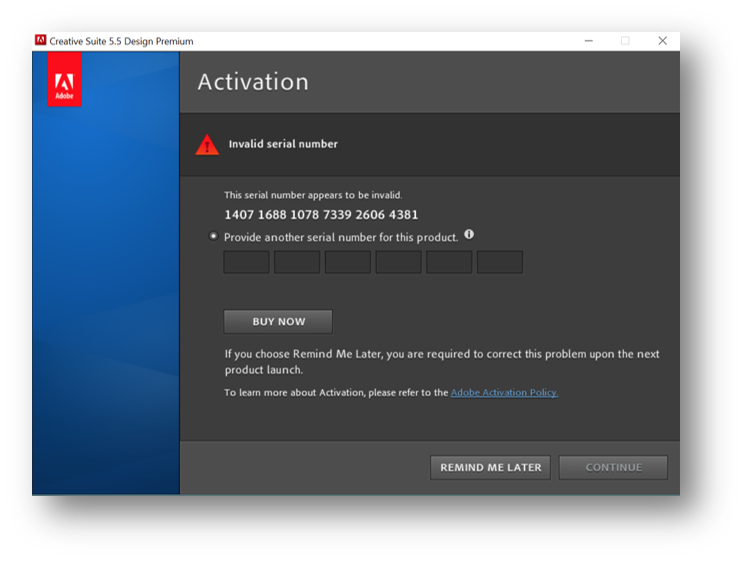Minimize the Creative Suite window
Screen dimensions: 745x561
coord(589,41)
